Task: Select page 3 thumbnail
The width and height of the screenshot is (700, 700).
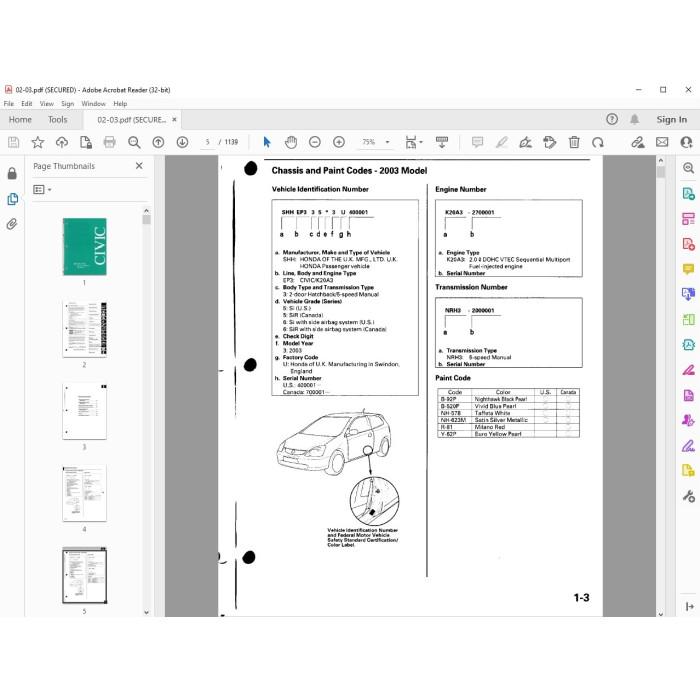Action: [x=84, y=411]
